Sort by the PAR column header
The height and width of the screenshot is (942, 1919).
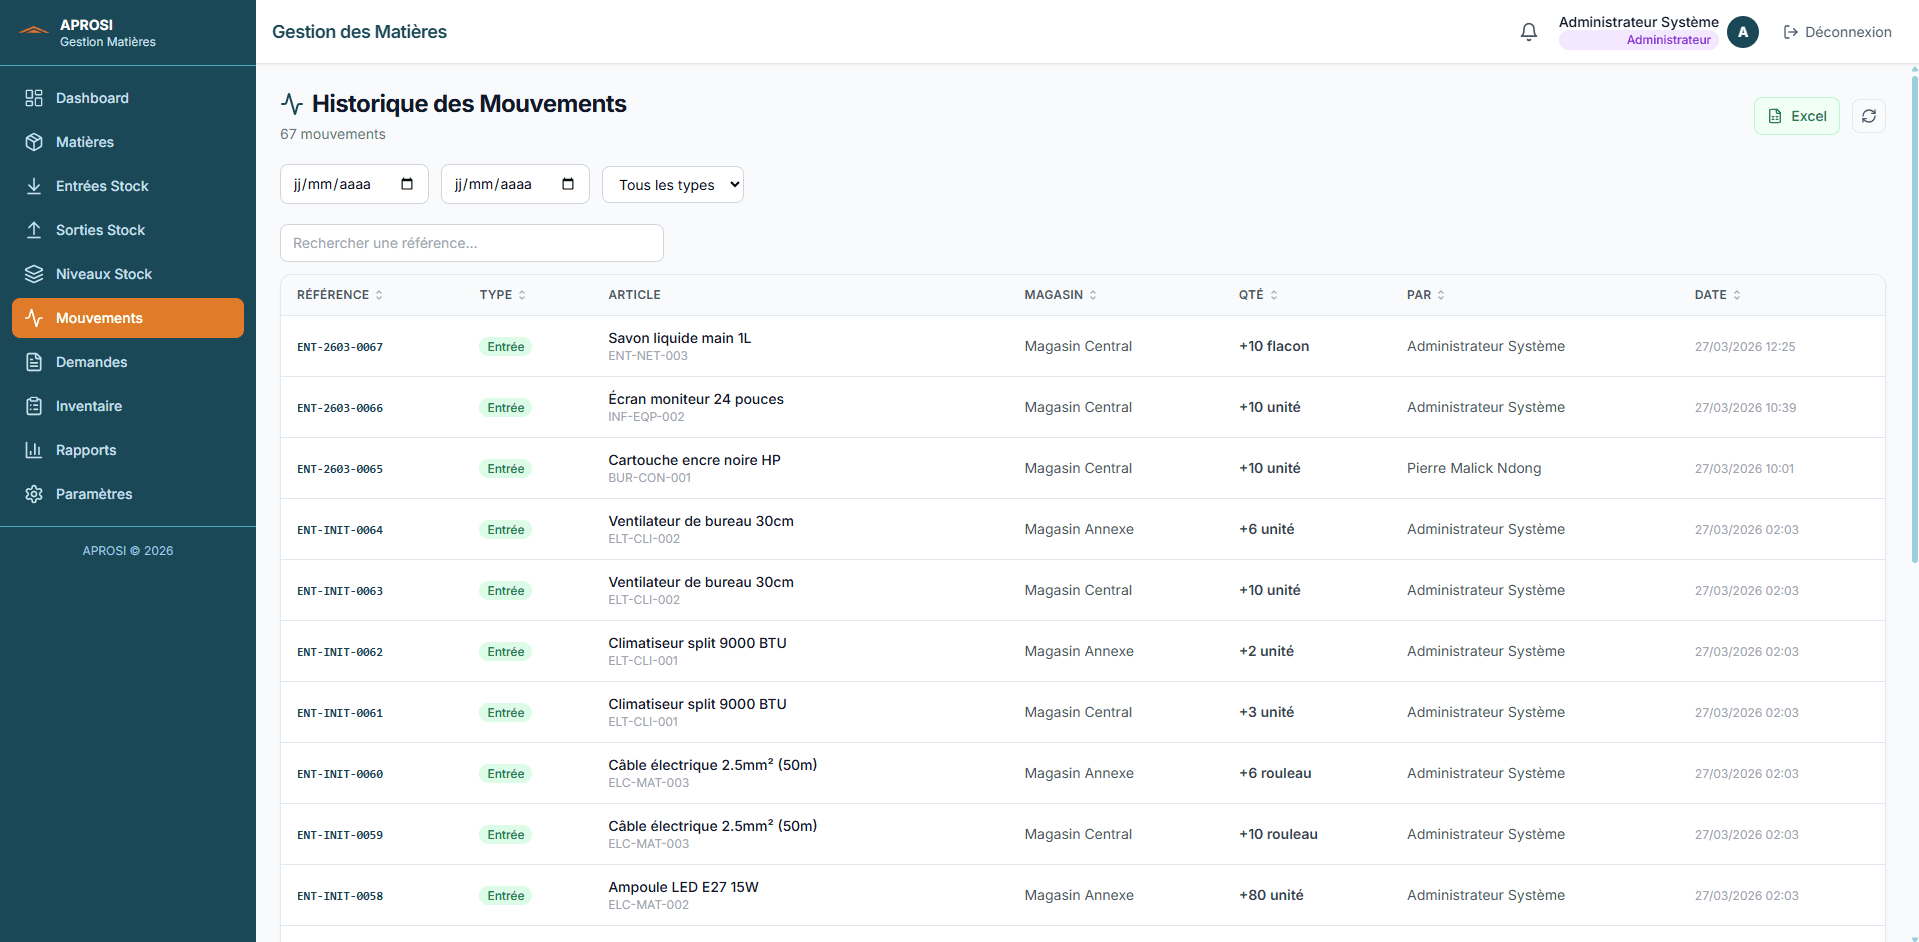(1426, 295)
